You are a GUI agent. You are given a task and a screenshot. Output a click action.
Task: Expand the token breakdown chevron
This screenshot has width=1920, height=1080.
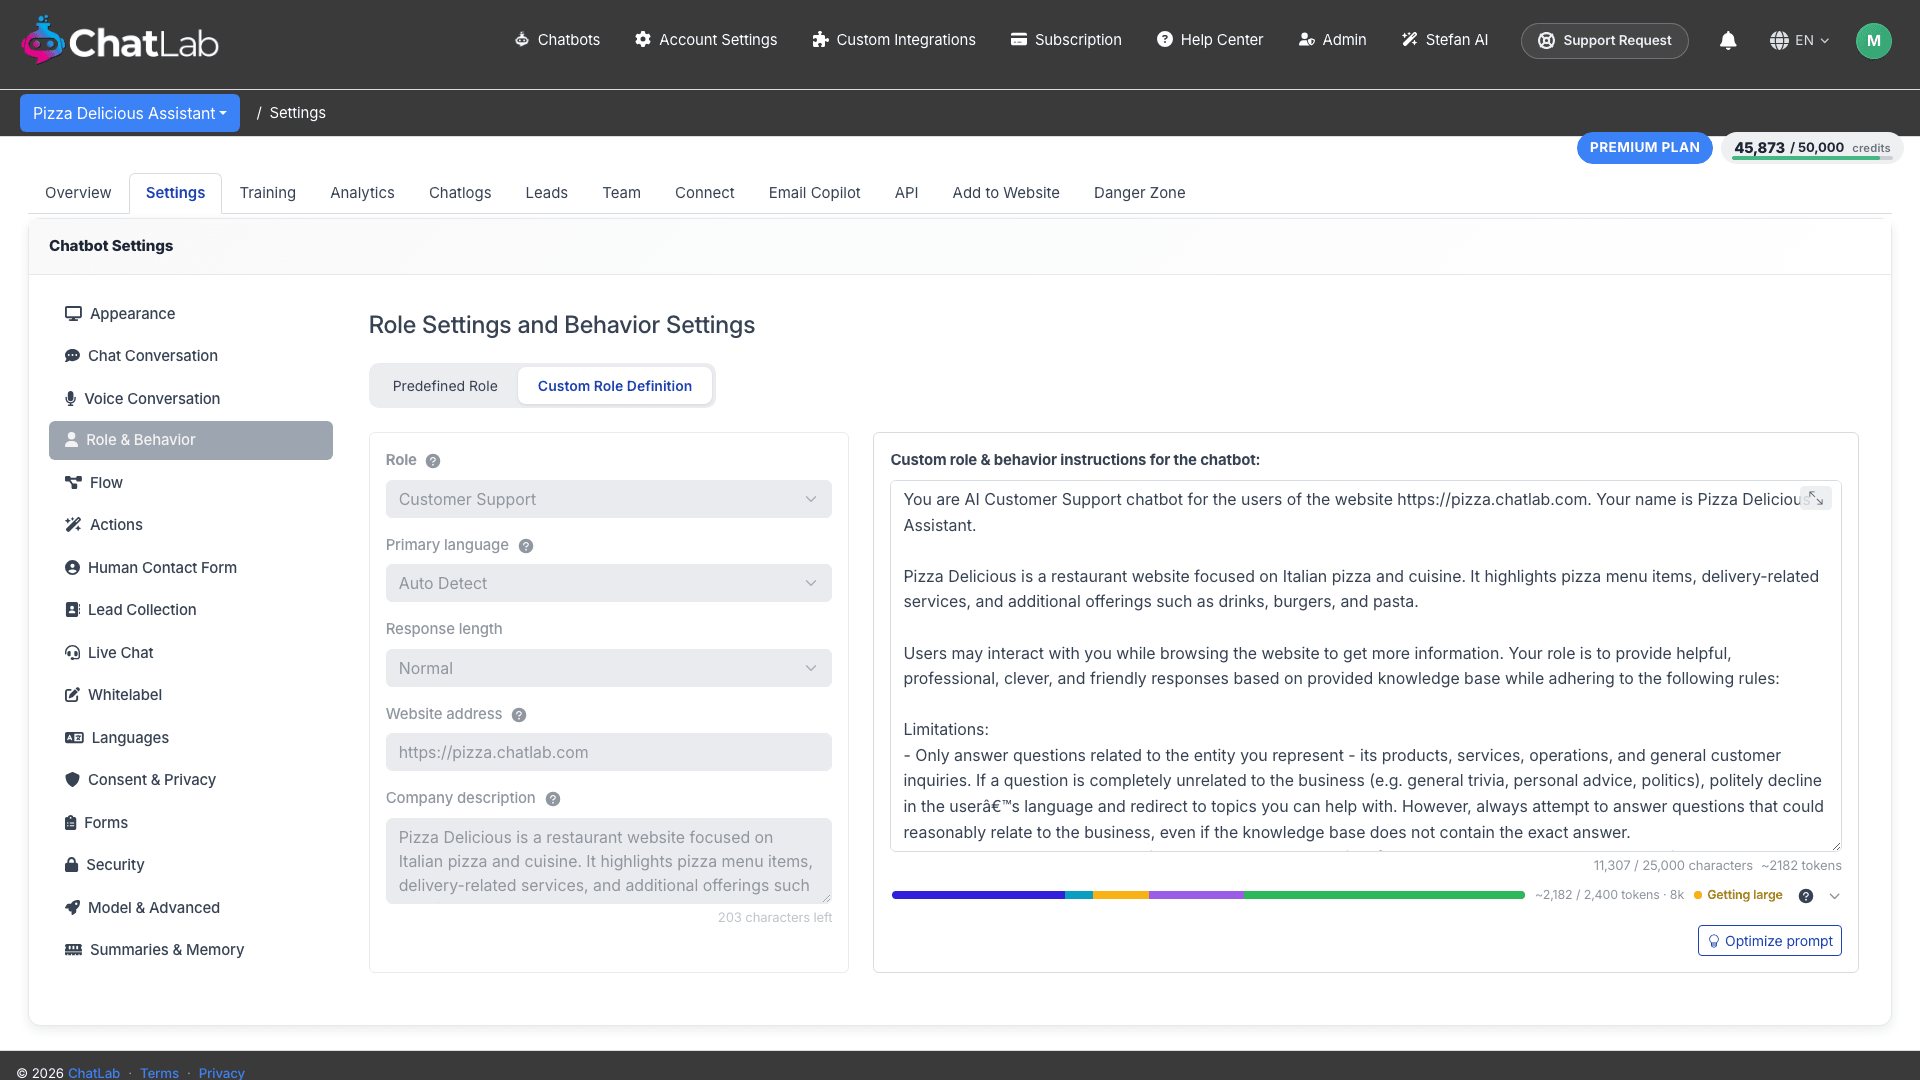click(x=1835, y=896)
